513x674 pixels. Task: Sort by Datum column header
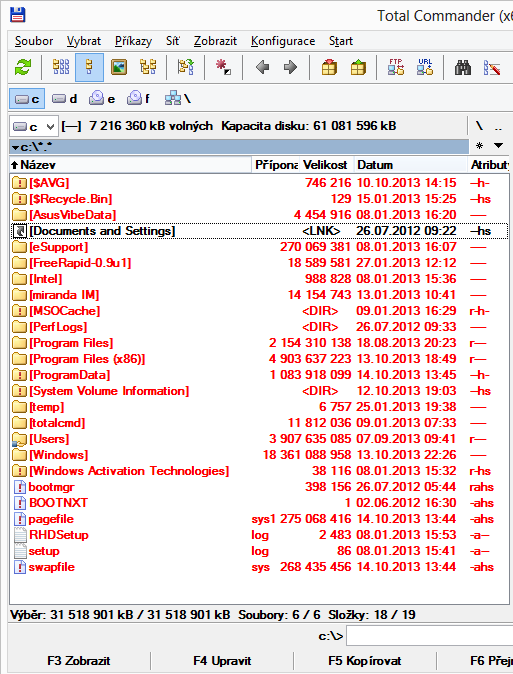pos(410,165)
